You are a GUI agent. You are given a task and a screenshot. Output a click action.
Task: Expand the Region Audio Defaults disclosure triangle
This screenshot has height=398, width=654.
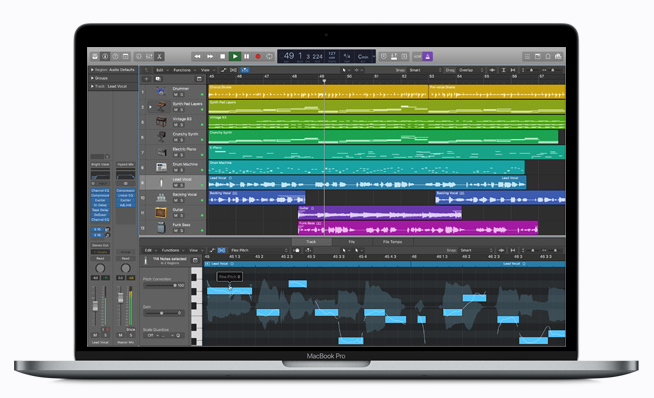coord(92,70)
